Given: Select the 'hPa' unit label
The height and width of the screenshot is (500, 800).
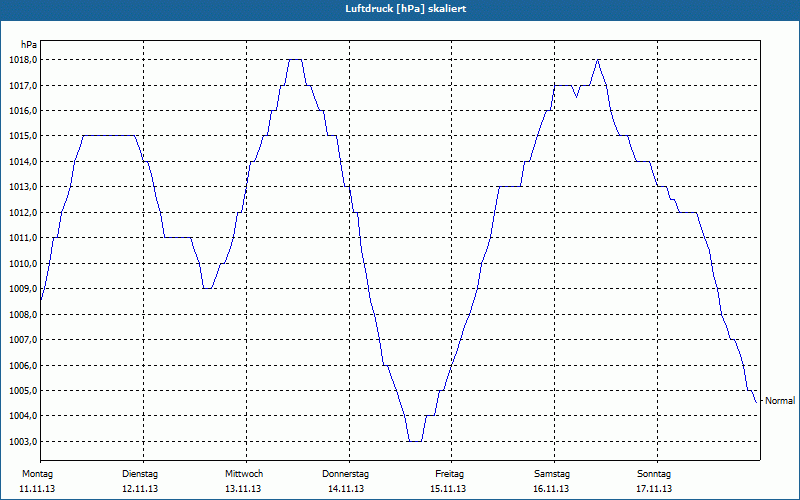Looking at the screenshot, I should (29, 45).
